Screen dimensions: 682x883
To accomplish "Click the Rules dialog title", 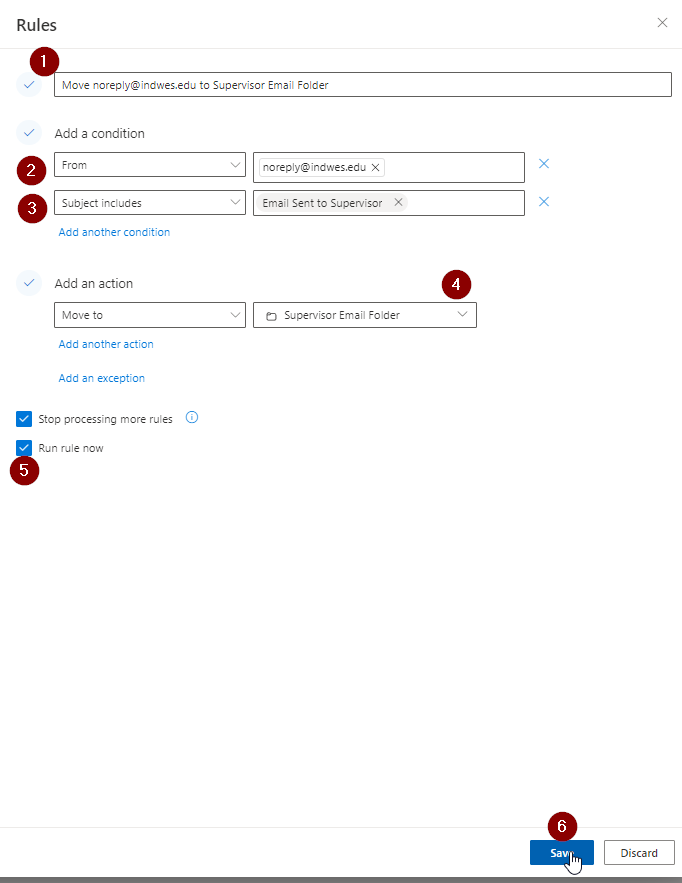I will pos(37,25).
